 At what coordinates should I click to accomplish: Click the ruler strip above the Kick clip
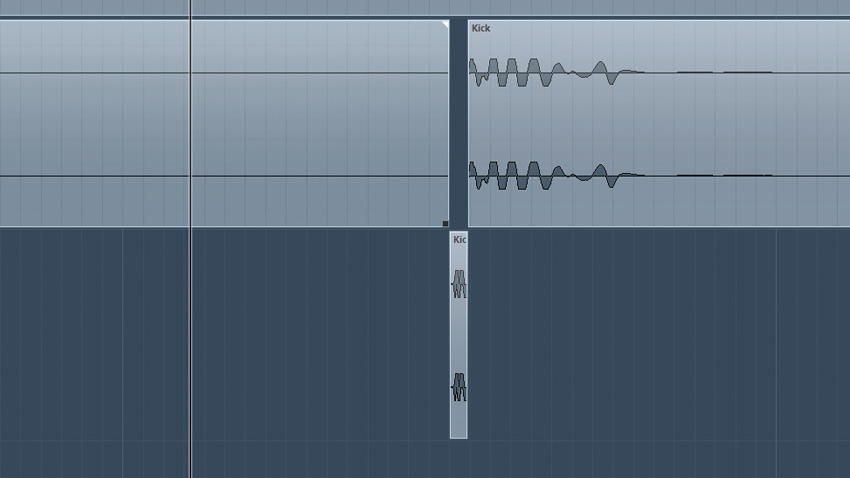point(659,8)
